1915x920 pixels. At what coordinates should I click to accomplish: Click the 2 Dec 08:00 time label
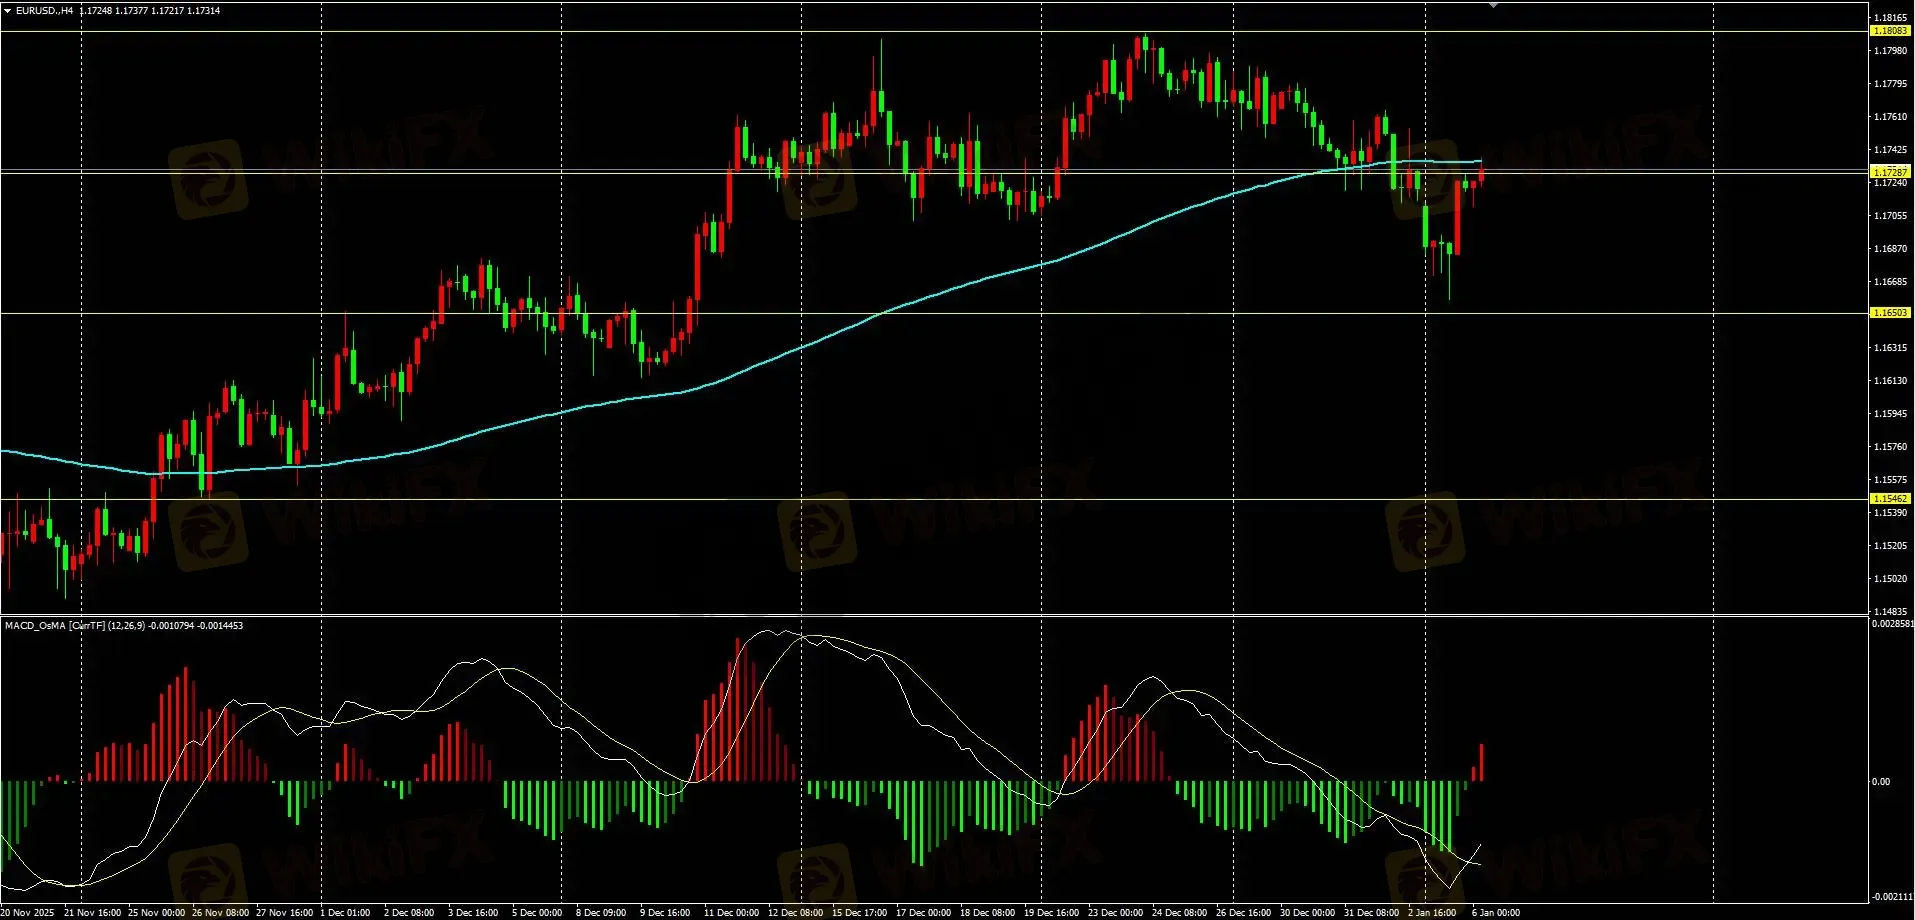(409, 913)
